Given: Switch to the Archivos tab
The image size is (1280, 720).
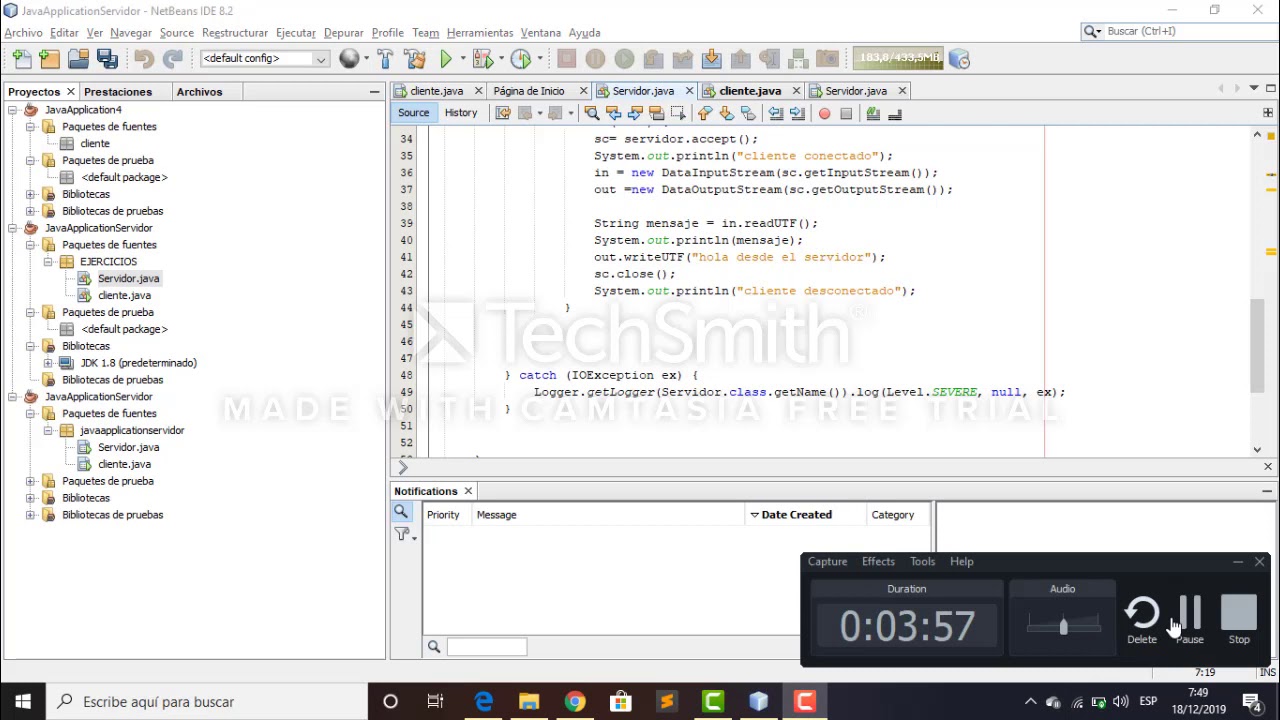Looking at the screenshot, I should click(x=199, y=92).
